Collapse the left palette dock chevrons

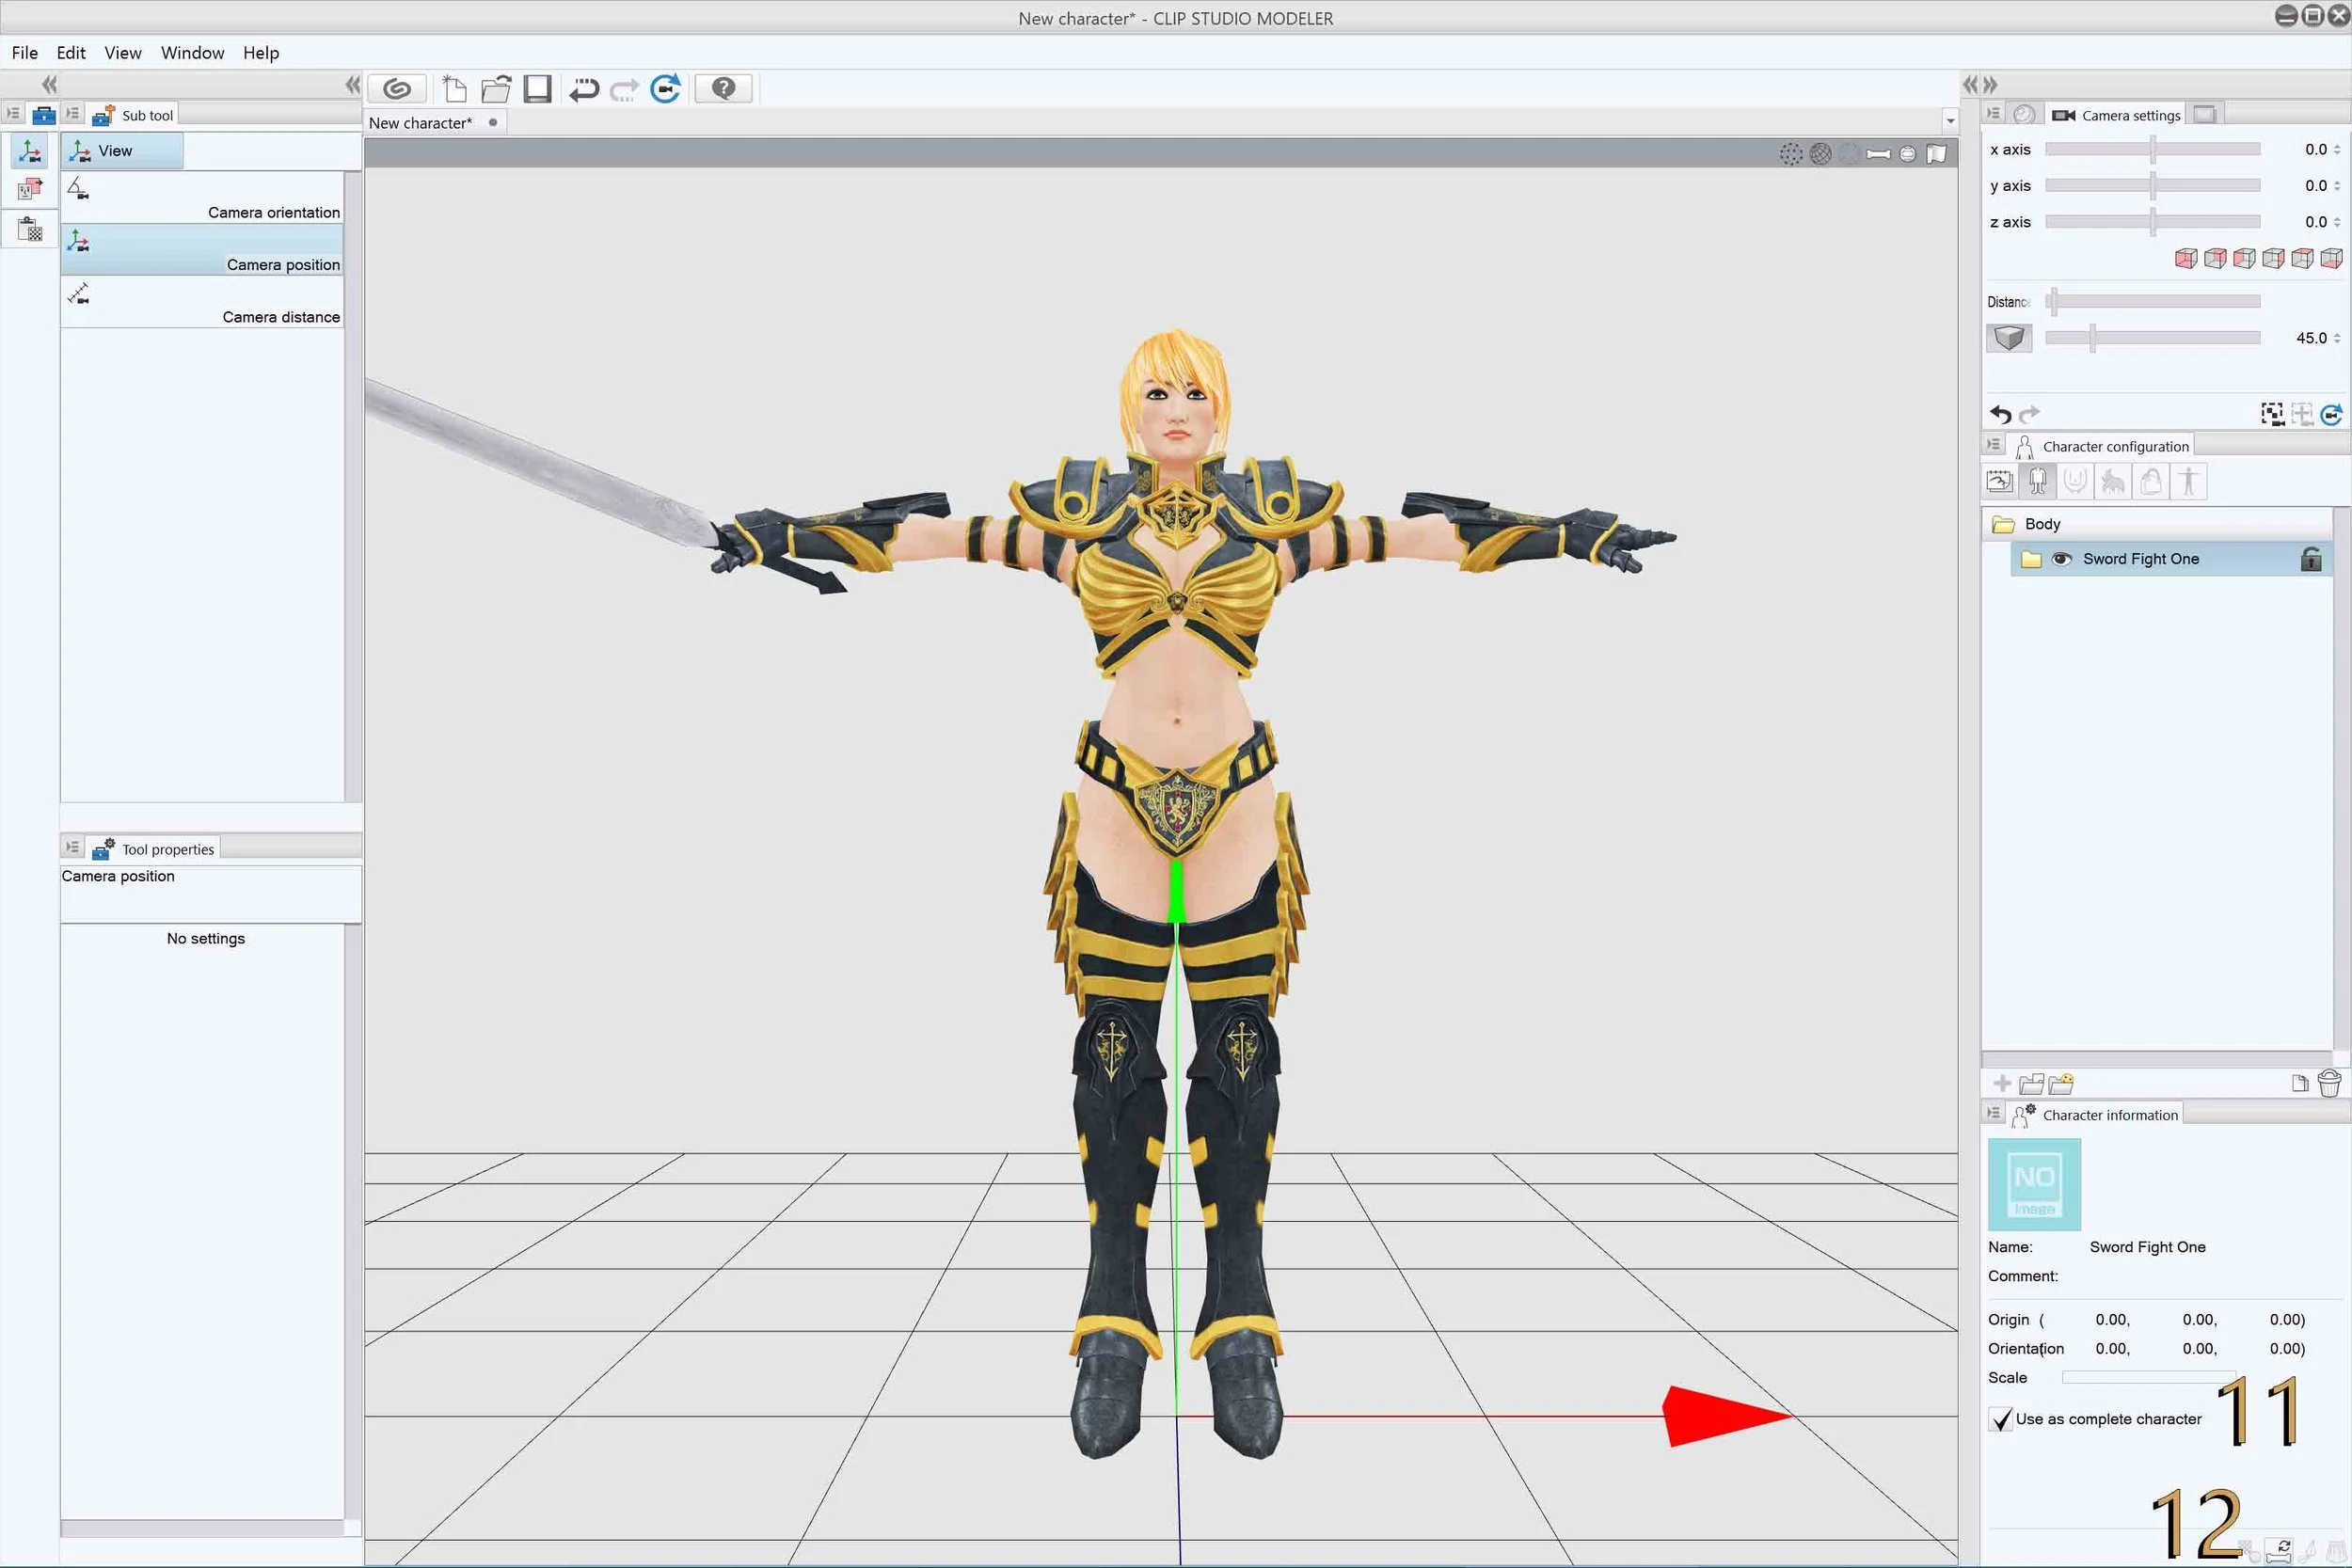coord(49,85)
